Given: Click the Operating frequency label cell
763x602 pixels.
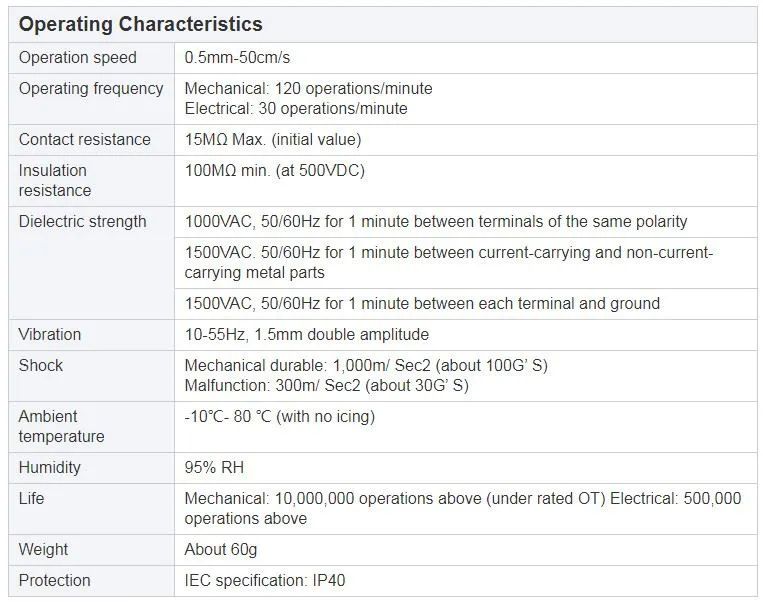Looking at the screenshot, I should [91, 89].
